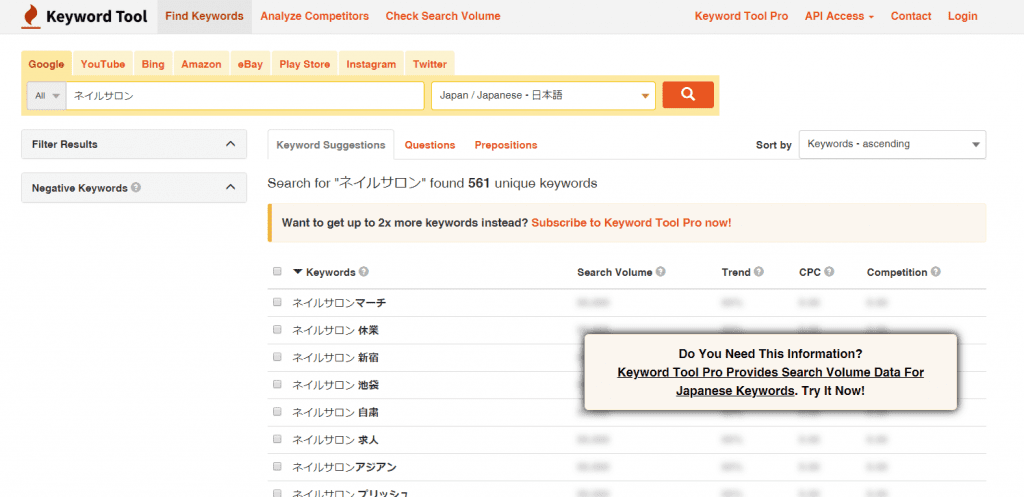Click the CPC column header
The width and height of the screenshot is (1024, 497).
[810, 272]
